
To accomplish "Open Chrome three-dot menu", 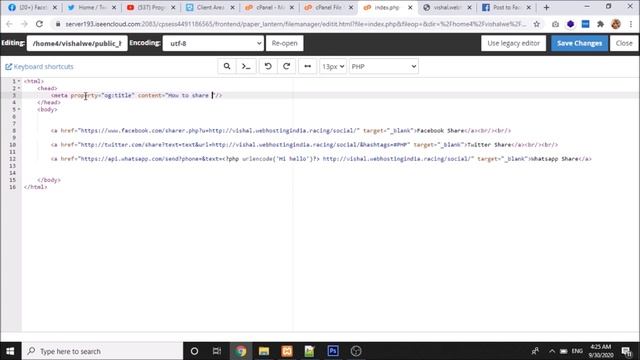I will pos(631,24).
